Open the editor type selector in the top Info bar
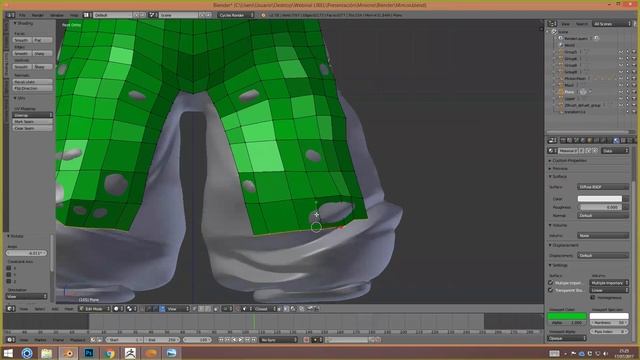Image resolution: width=640 pixels, height=360 pixels. coord(11,15)
